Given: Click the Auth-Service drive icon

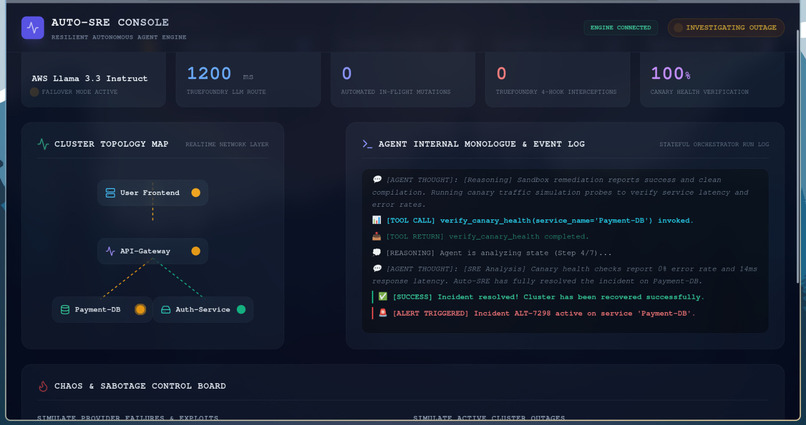Looking at the screenshot, I should click(x=166, y=310).
